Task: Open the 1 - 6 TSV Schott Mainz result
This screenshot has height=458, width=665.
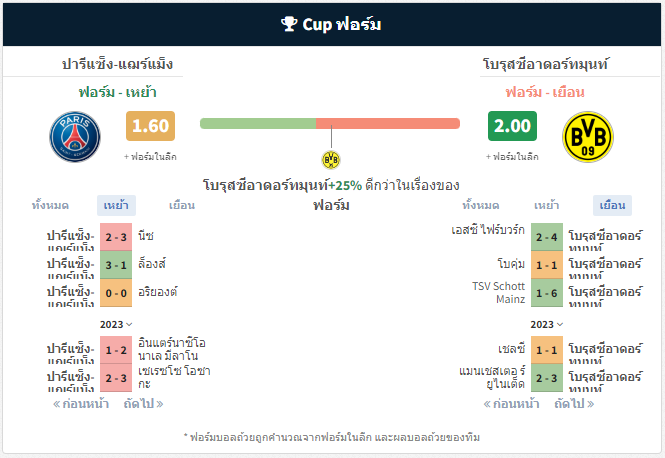Action: (547, 293)
